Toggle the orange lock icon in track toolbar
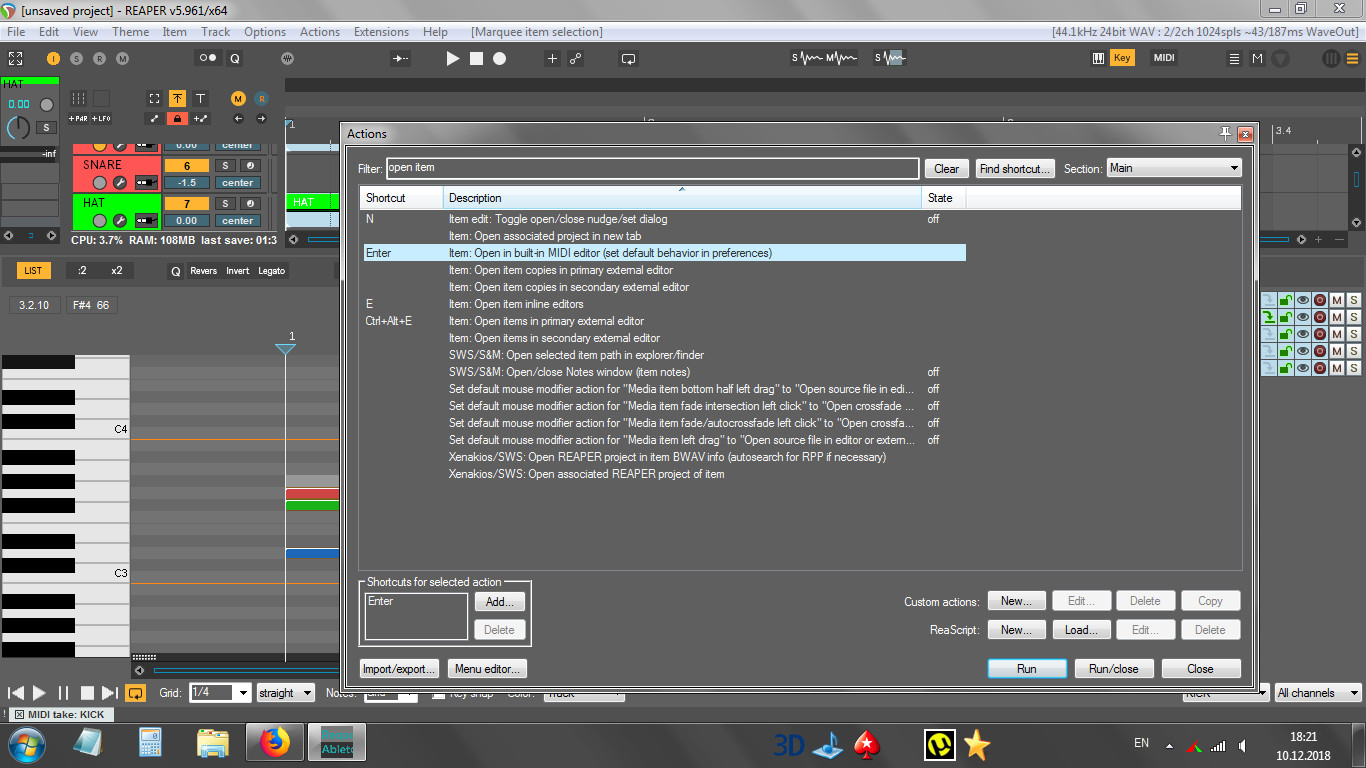Screen dimensions: 1366x768 click(177, 118)
